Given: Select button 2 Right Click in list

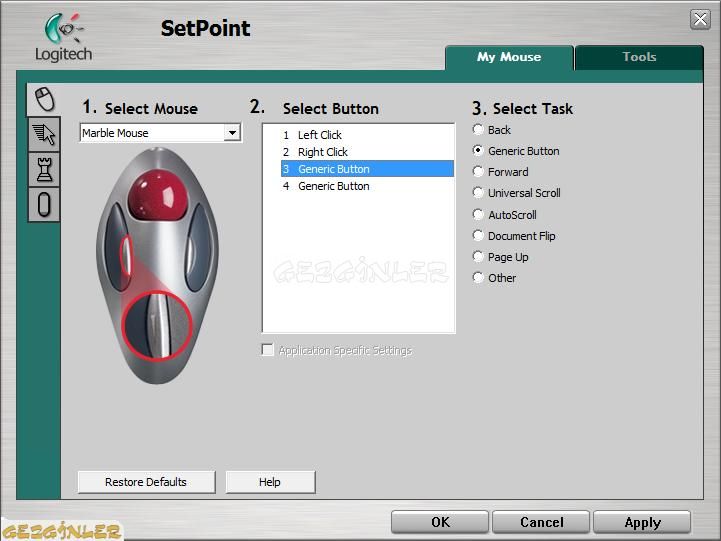Looking at the screenshot, I should [x=367, y=152].
